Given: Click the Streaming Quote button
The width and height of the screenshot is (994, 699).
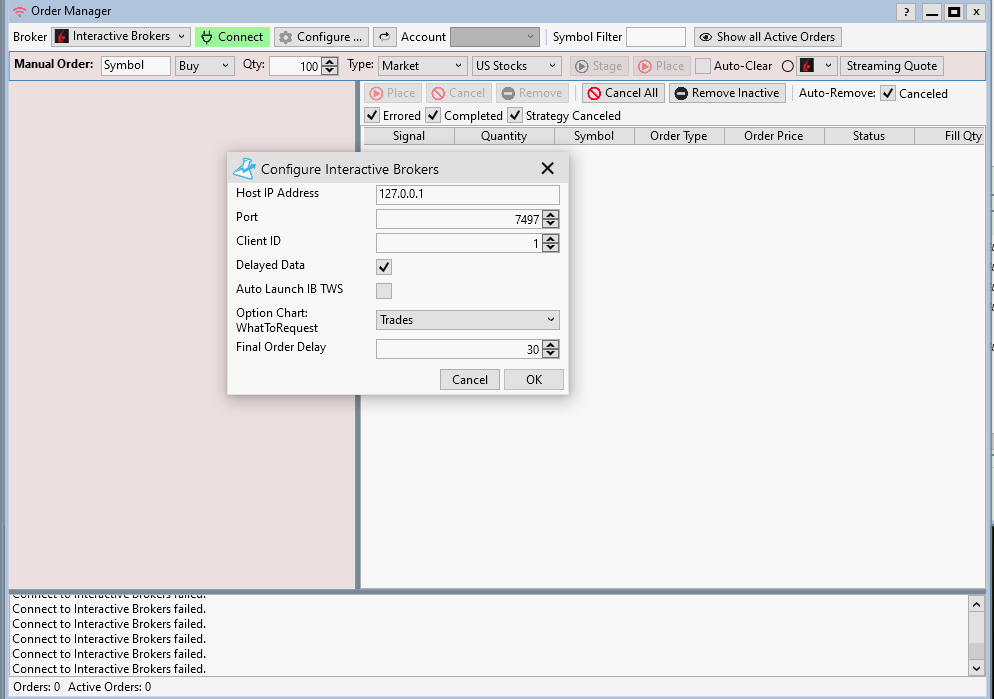Looking at the screenshot, I should (x=891, y=66).
